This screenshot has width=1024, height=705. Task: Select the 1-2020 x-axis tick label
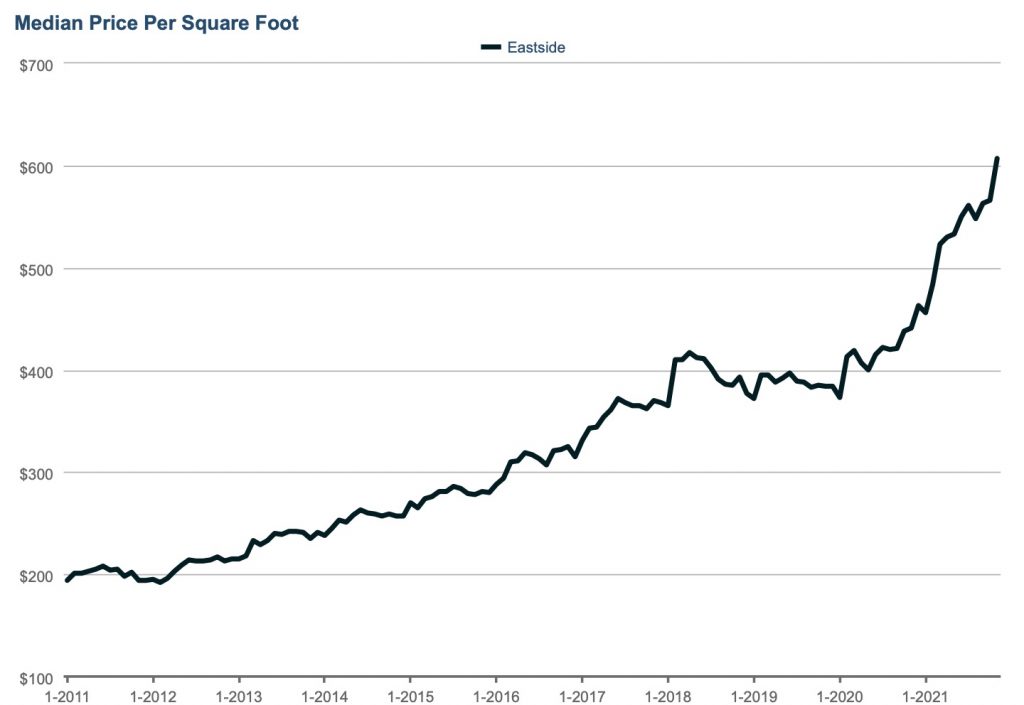tap(839, 695)
